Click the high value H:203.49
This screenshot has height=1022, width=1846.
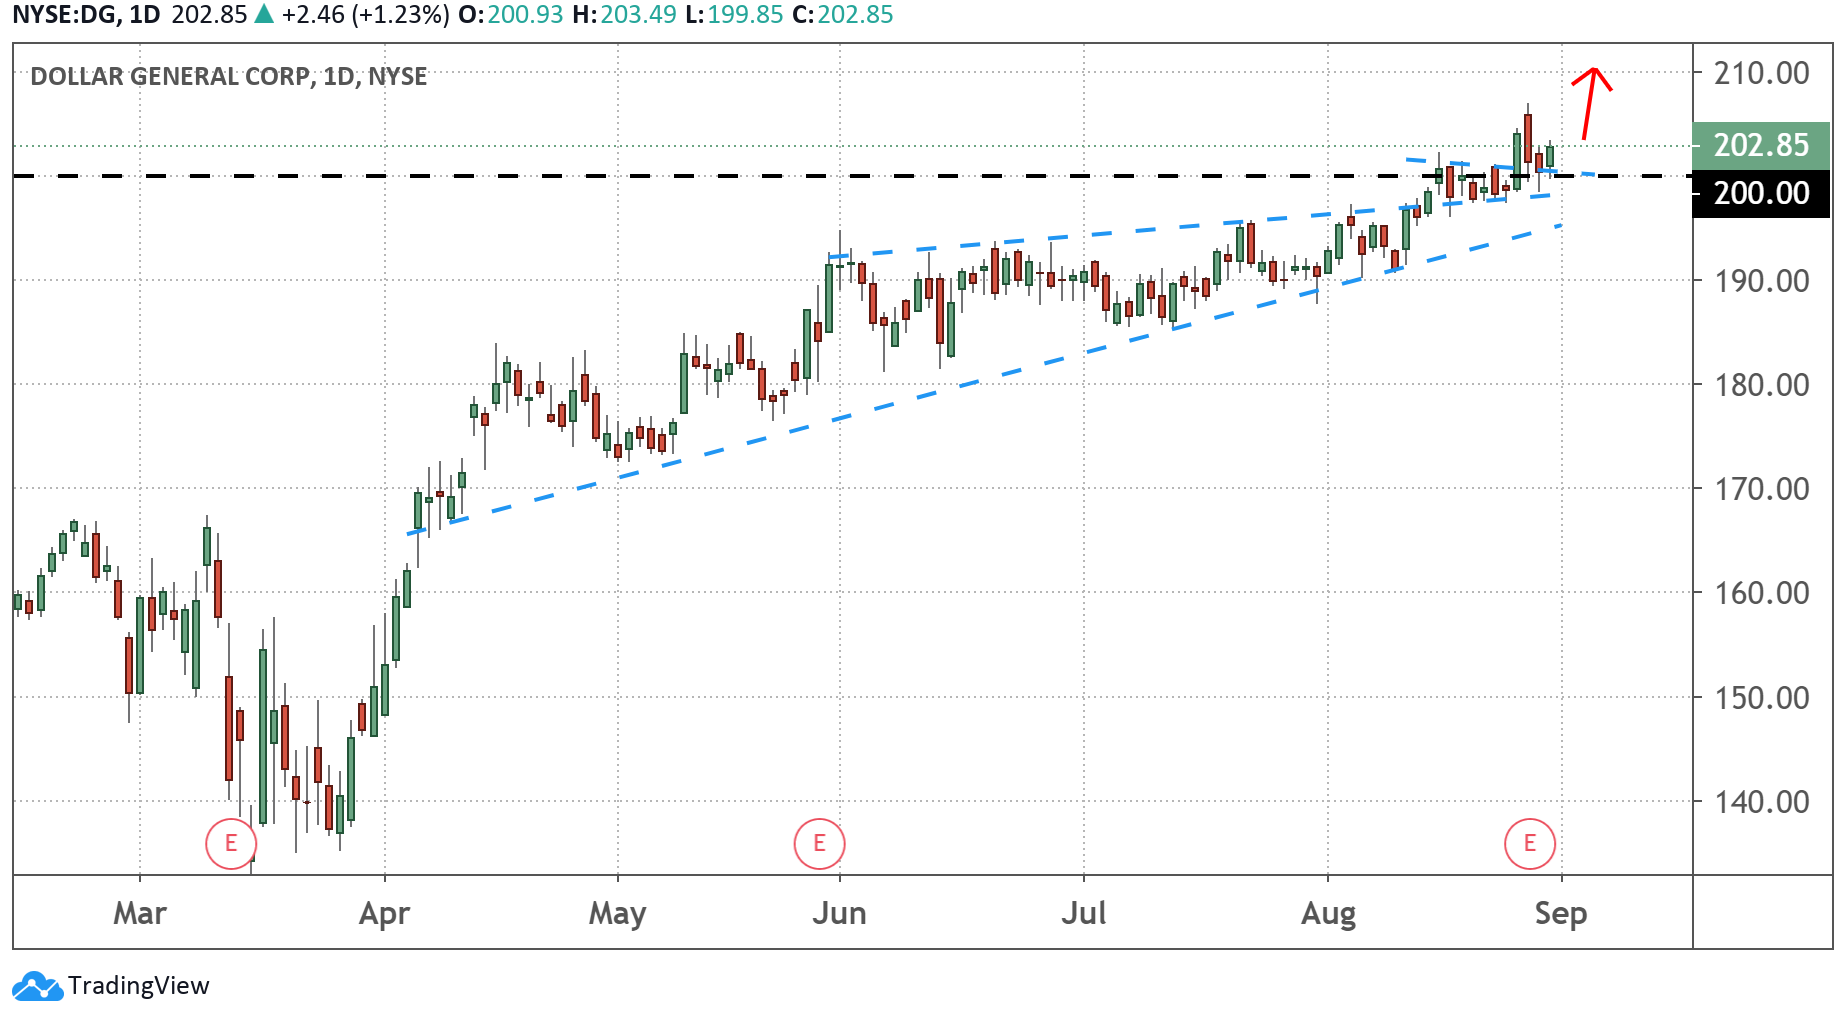click(624, 15)
